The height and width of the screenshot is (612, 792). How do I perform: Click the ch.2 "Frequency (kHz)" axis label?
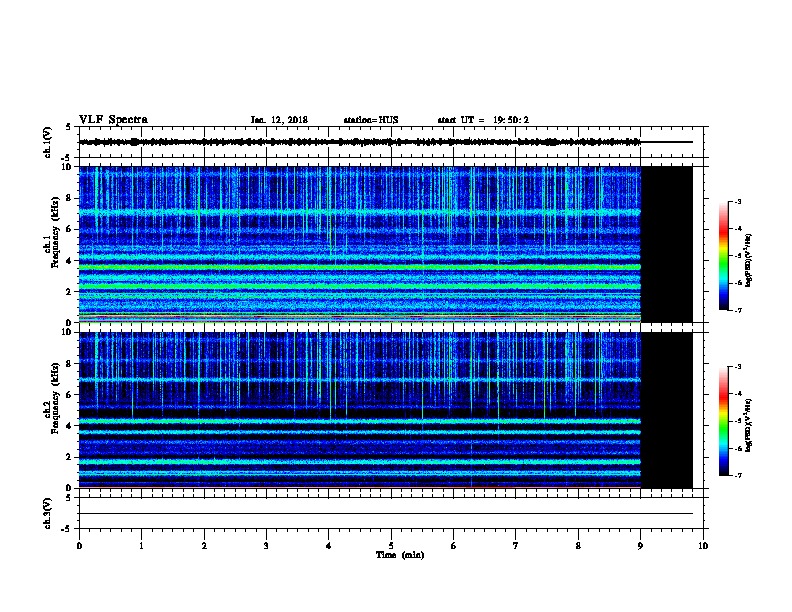(56, 398)
